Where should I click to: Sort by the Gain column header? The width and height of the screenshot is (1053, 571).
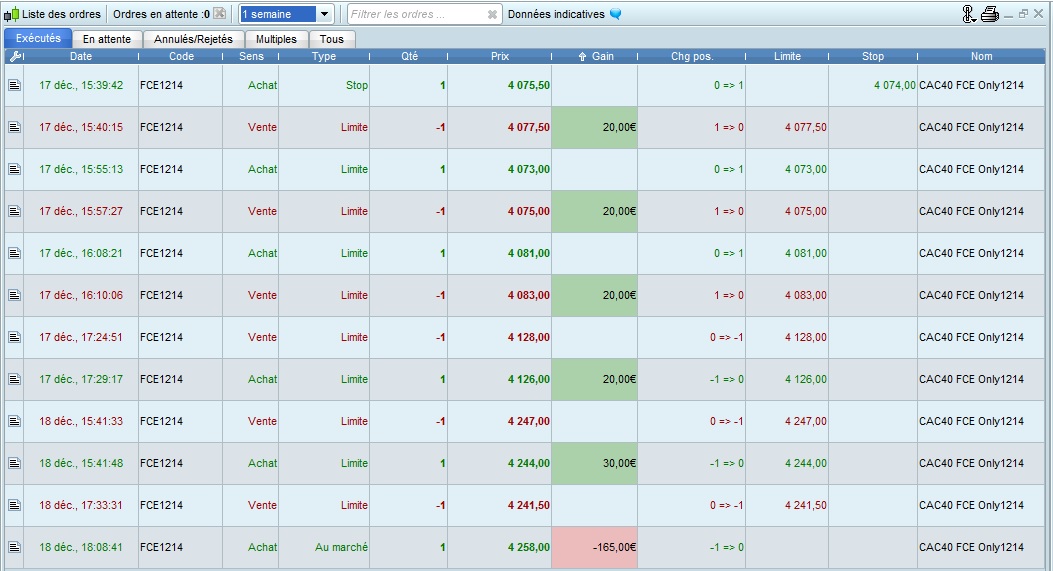click(596, 56)
